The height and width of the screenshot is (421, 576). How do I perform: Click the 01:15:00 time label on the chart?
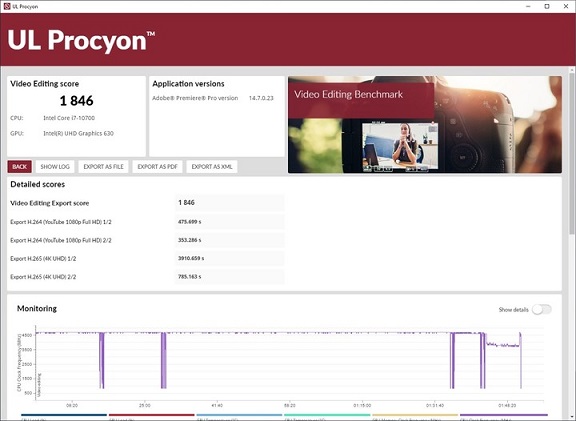point(362,406)
